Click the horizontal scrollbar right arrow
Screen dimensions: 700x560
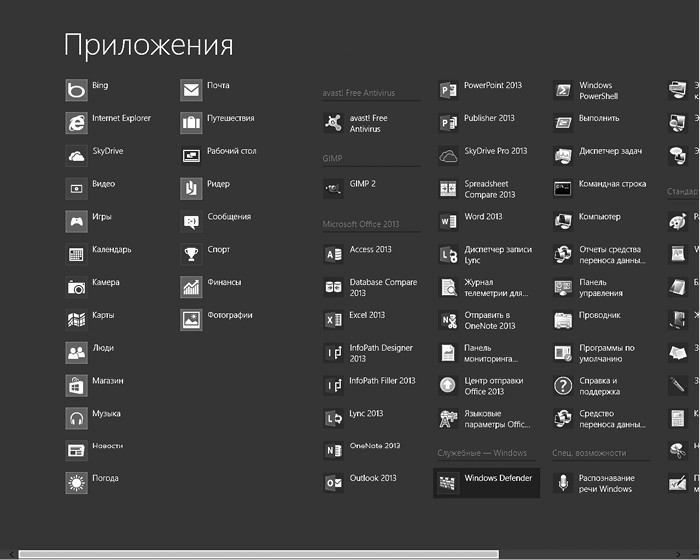[691, 554]
